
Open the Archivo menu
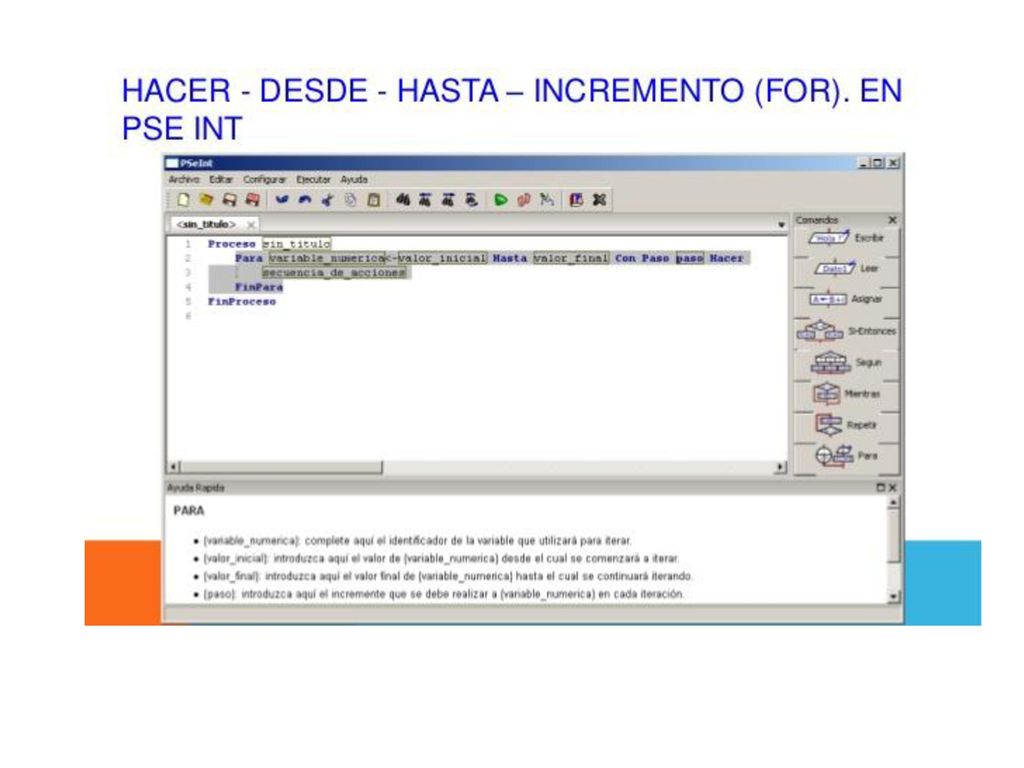click(184, 180)
